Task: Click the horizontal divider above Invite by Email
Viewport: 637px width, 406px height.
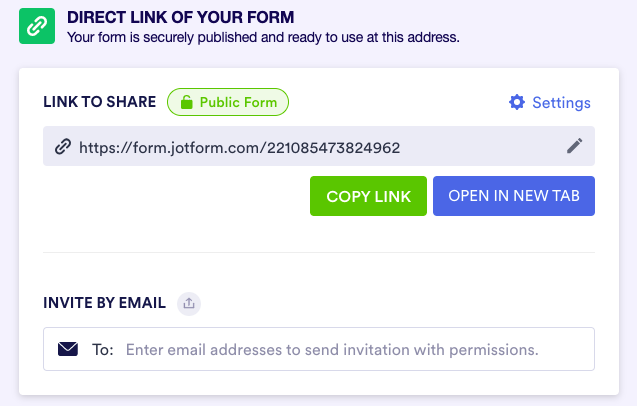Action: (319, 253)
